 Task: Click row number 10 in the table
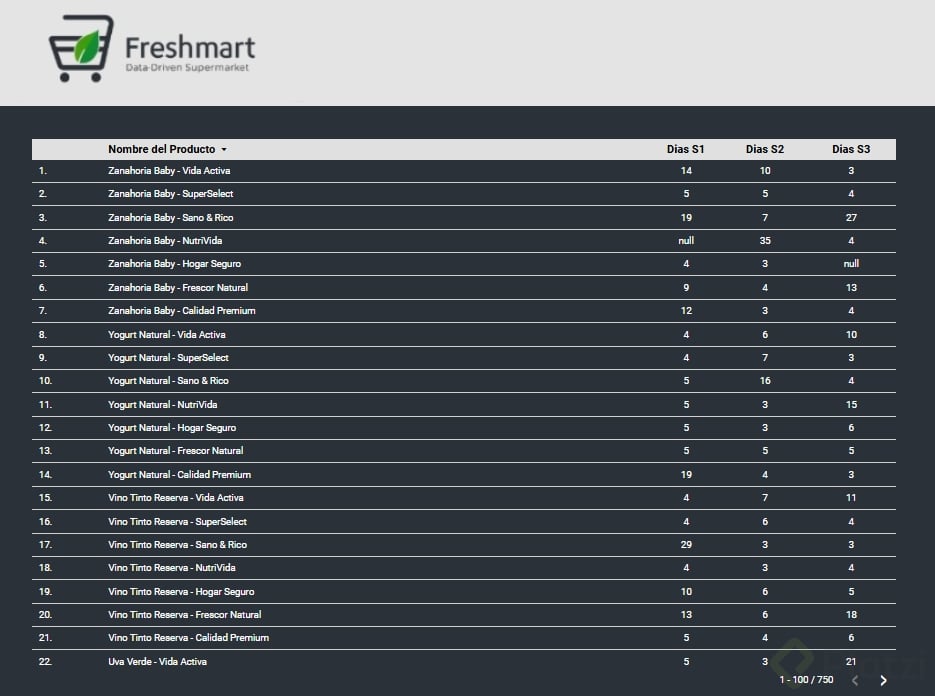[44, 381]
